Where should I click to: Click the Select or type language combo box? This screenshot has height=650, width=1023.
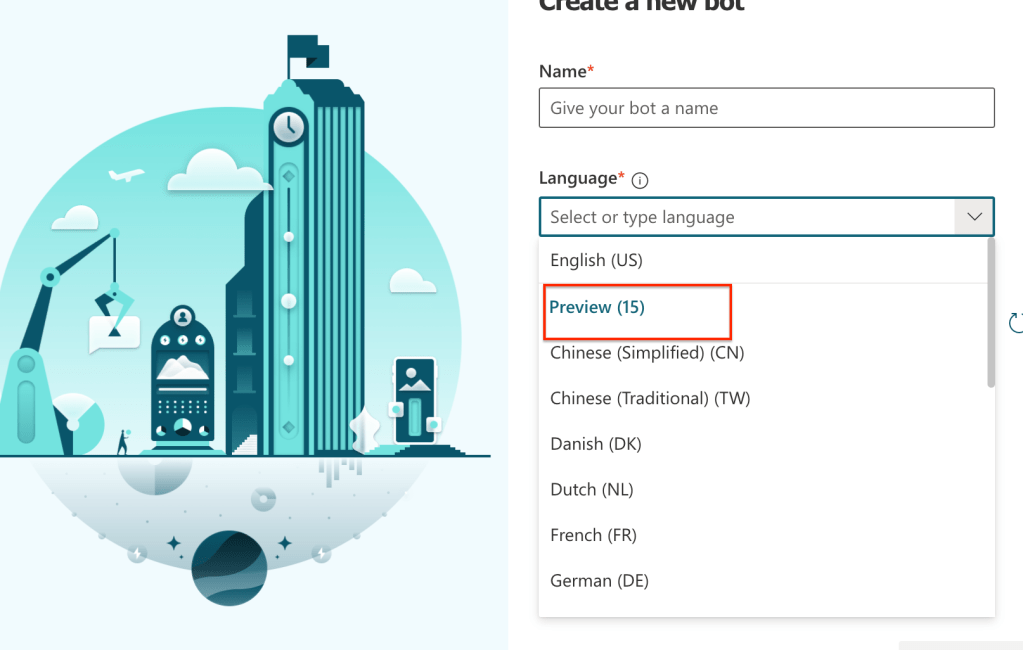pos(748,217)
